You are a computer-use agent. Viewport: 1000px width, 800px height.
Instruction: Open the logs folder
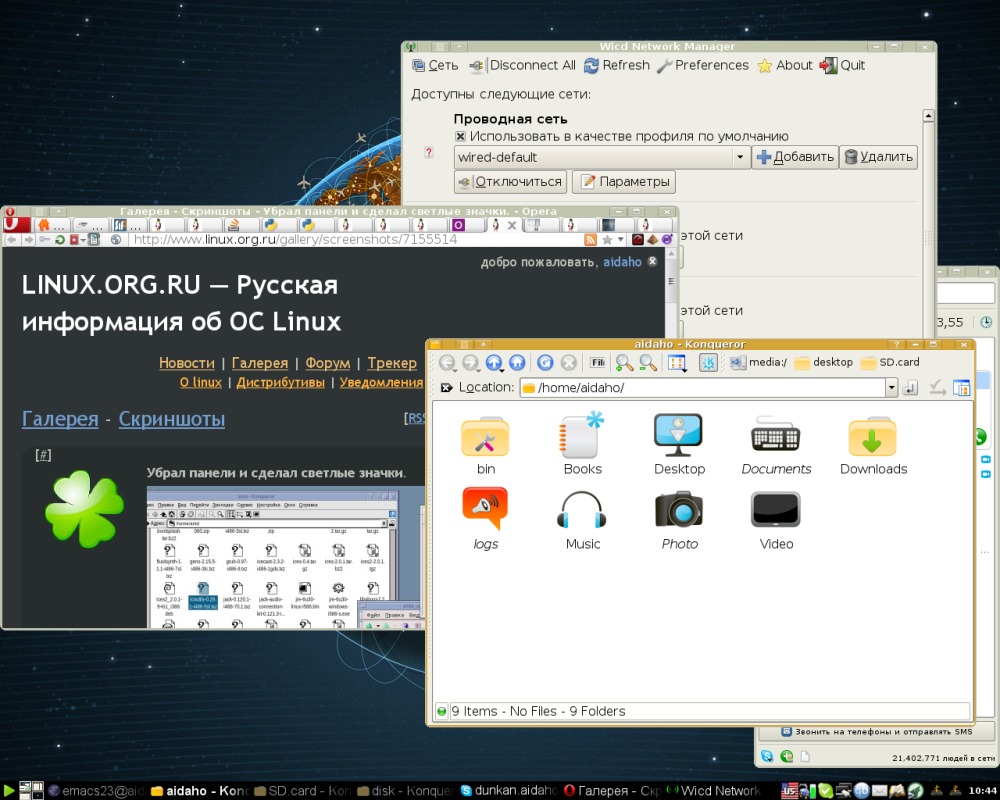[x=485, y=519]
